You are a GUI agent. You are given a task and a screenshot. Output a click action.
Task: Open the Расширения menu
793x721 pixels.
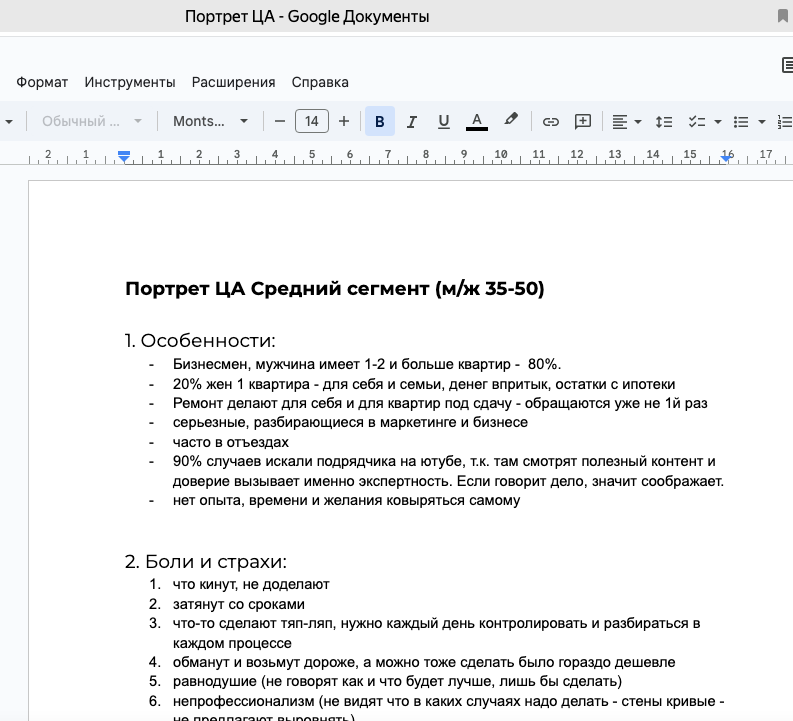click(x=234, y=82)
